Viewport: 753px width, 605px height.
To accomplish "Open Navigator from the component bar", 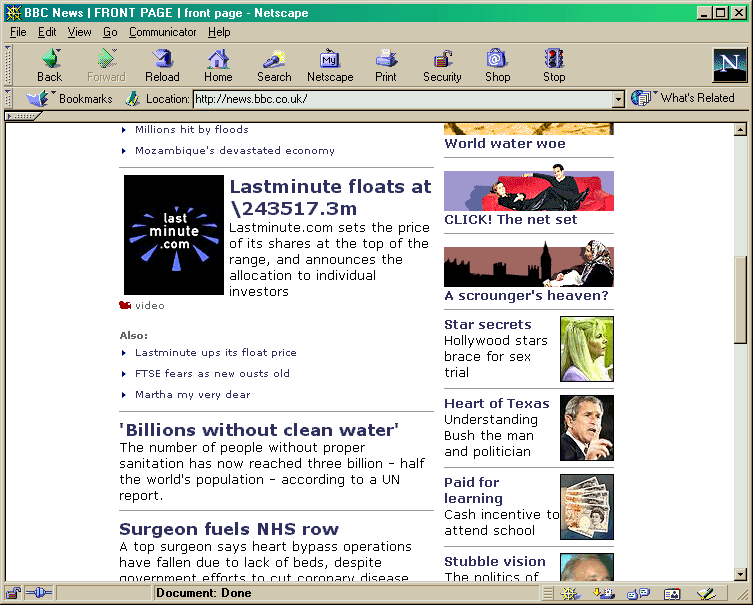I will (570, 593).
